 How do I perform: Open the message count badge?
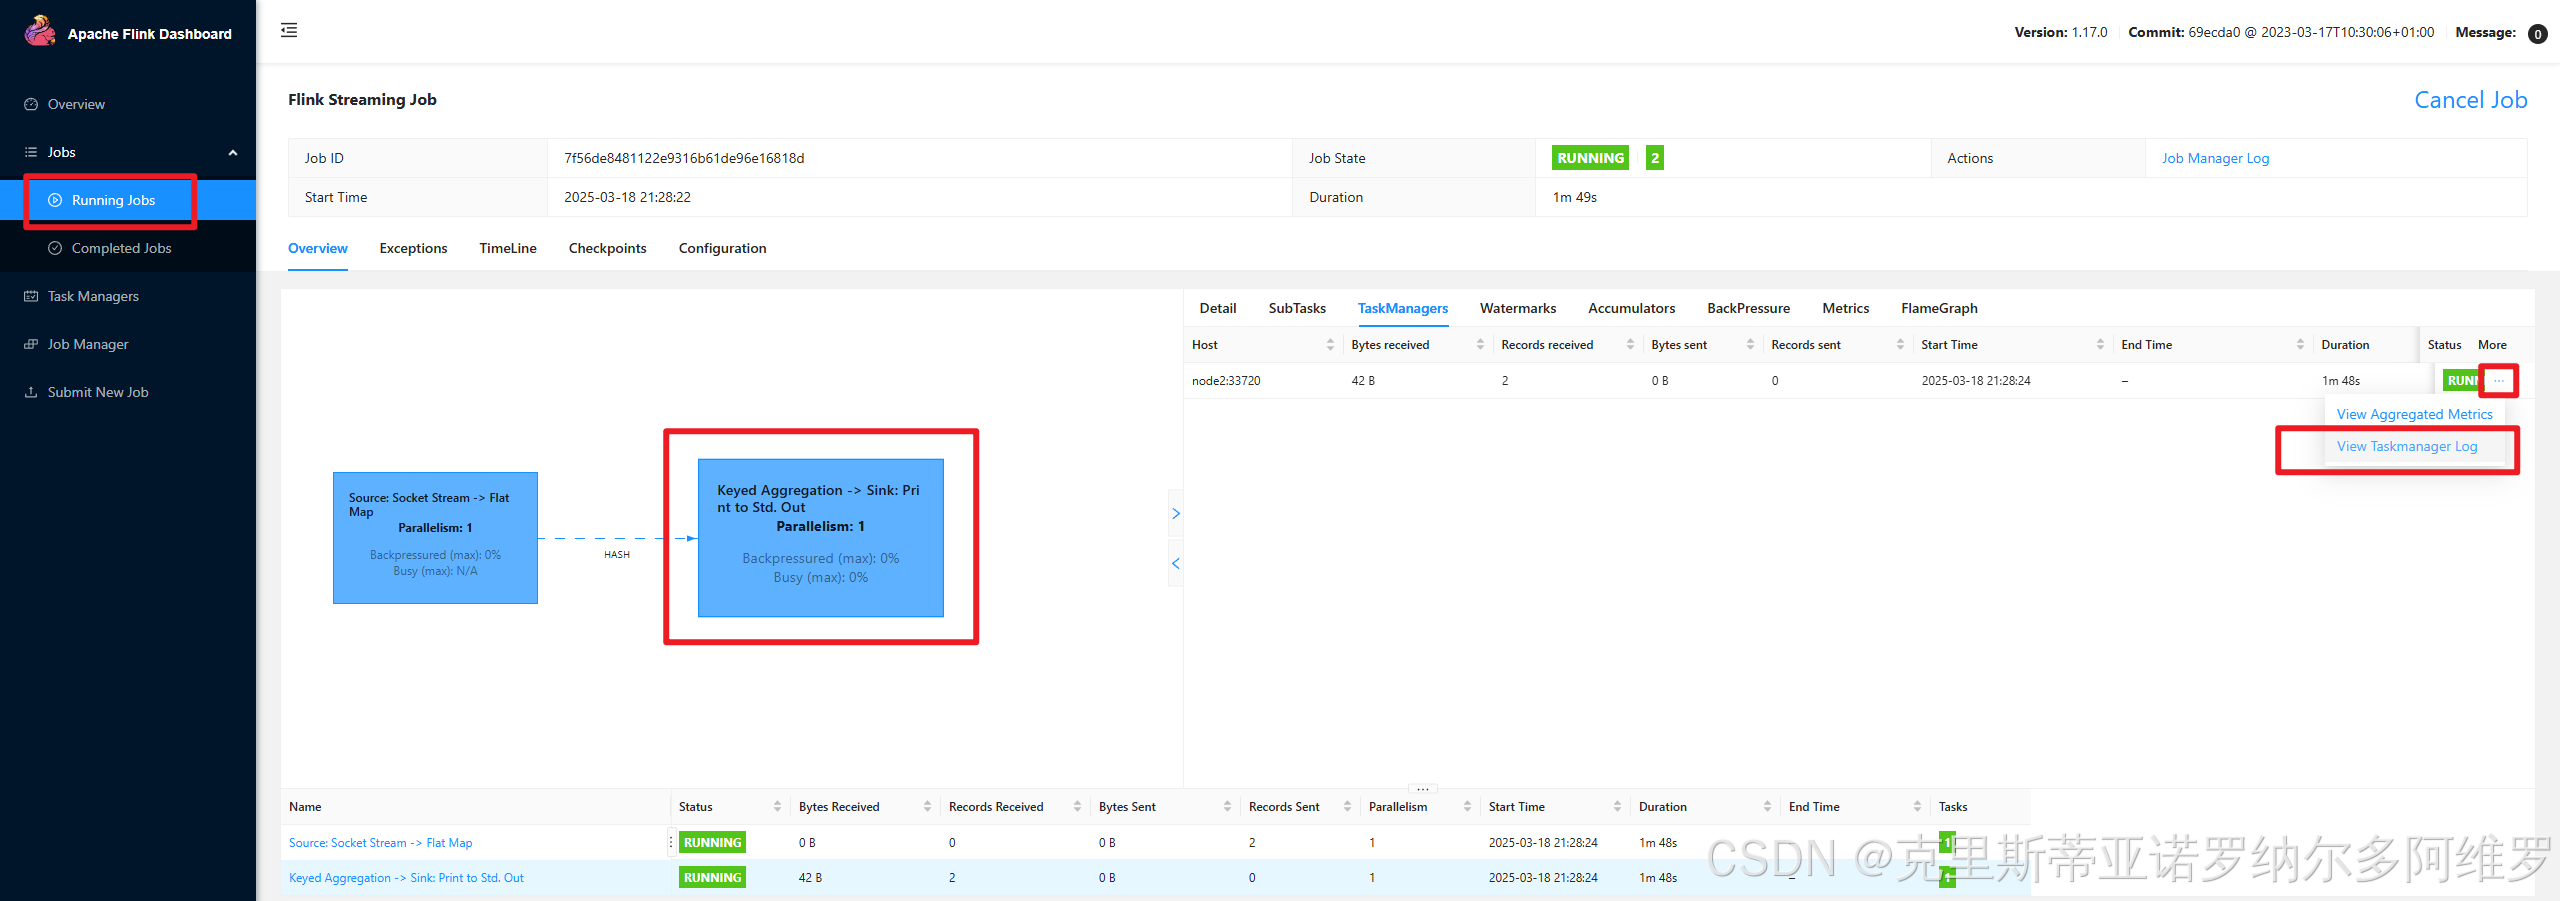pyautogui.click(x=2538, y=34)
